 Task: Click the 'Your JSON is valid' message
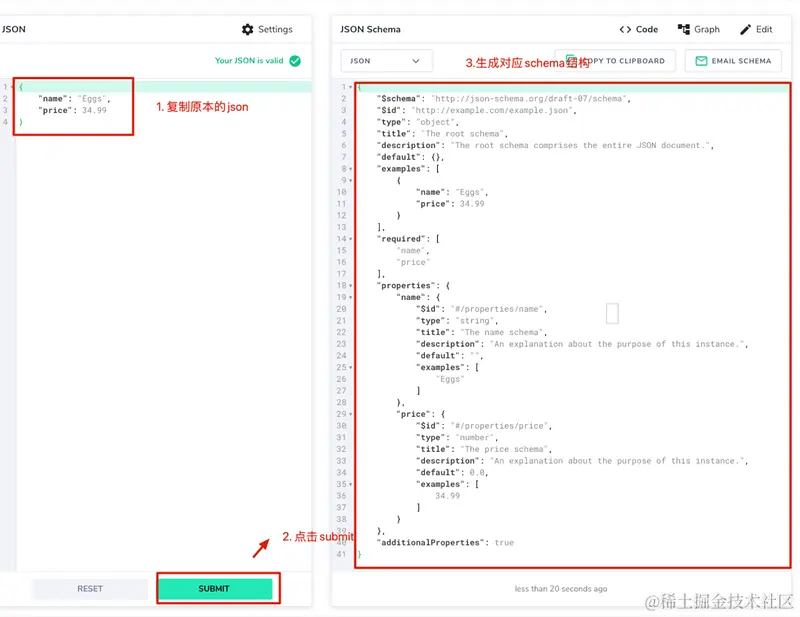[x=249, y=61]
